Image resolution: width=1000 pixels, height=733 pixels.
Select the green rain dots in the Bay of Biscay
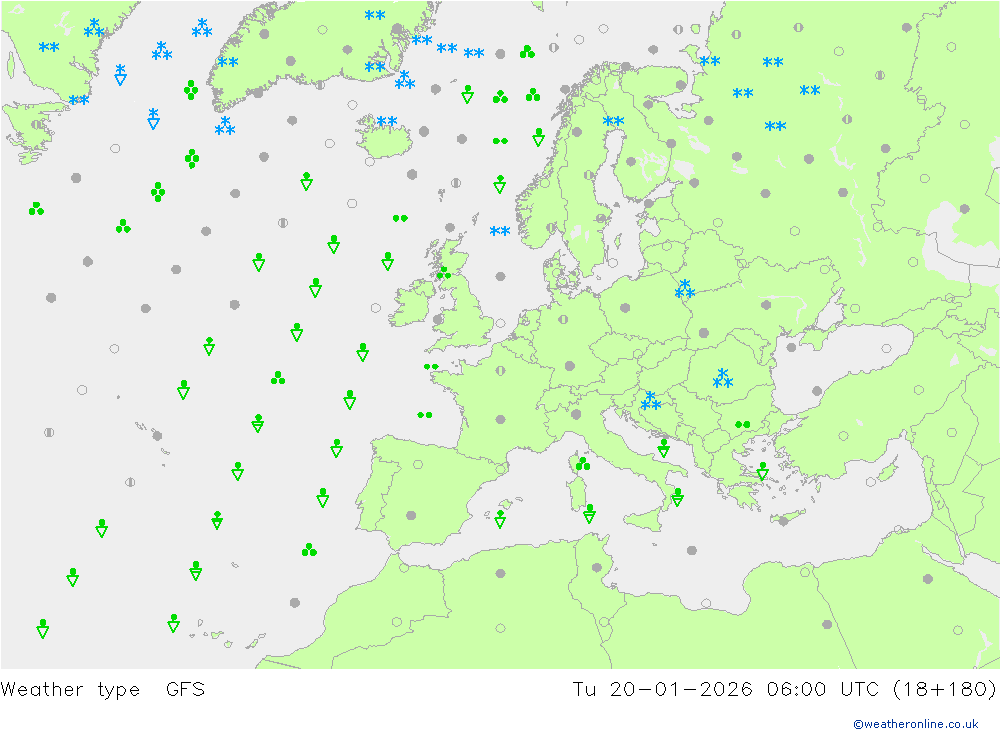click(424, 414)
